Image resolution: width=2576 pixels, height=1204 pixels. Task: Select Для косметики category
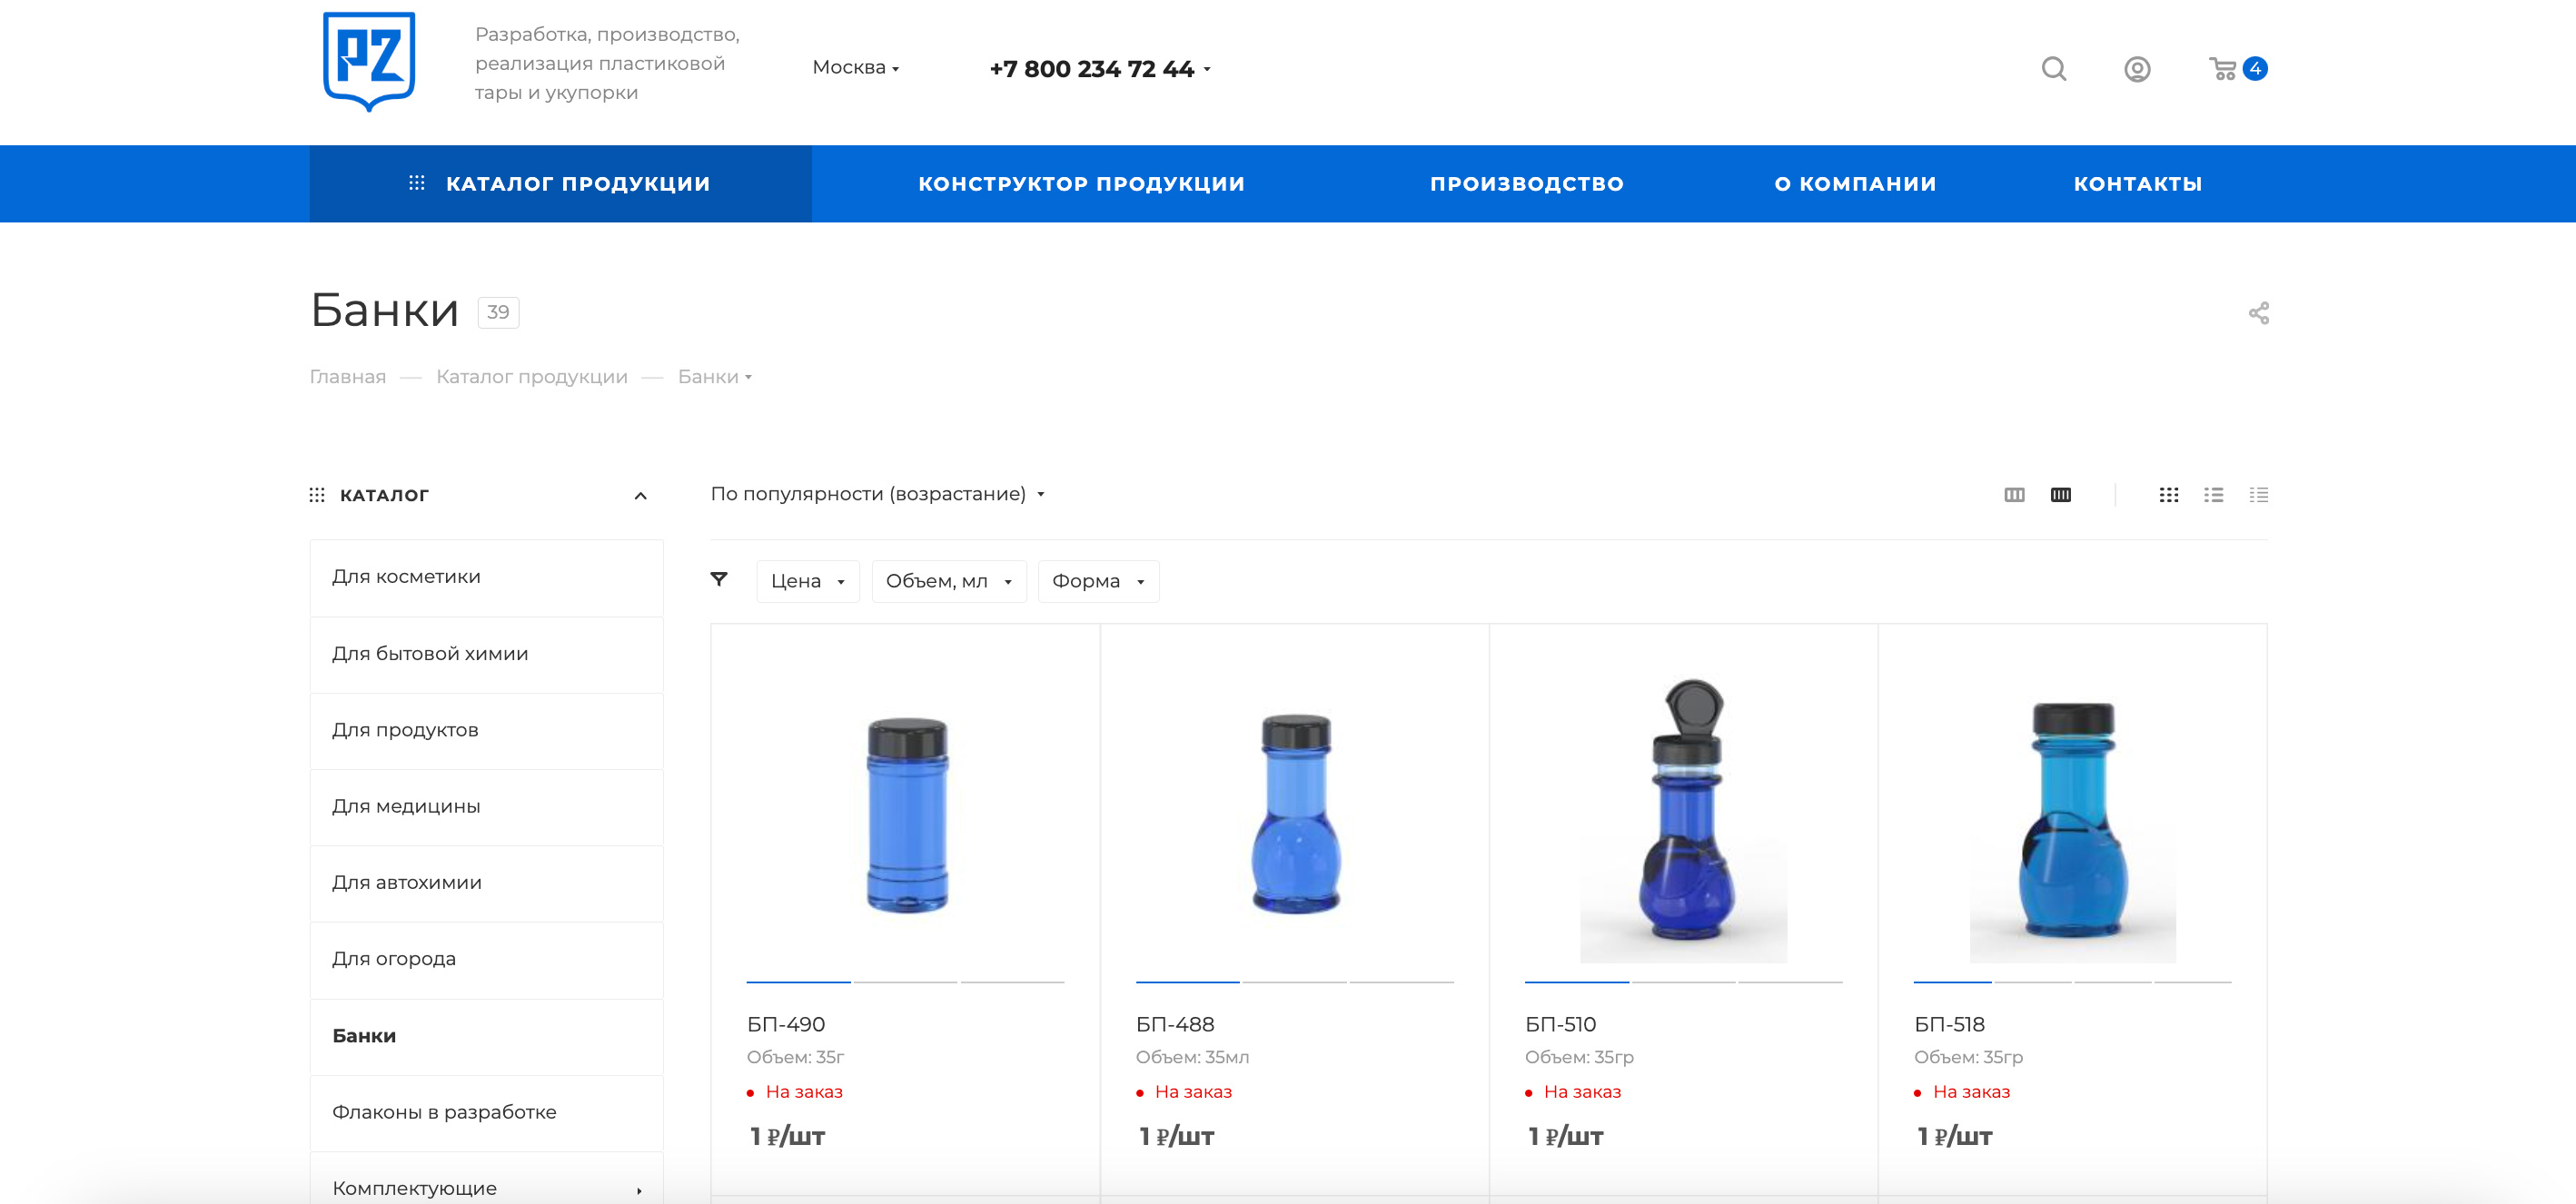(x=486, y=577)
